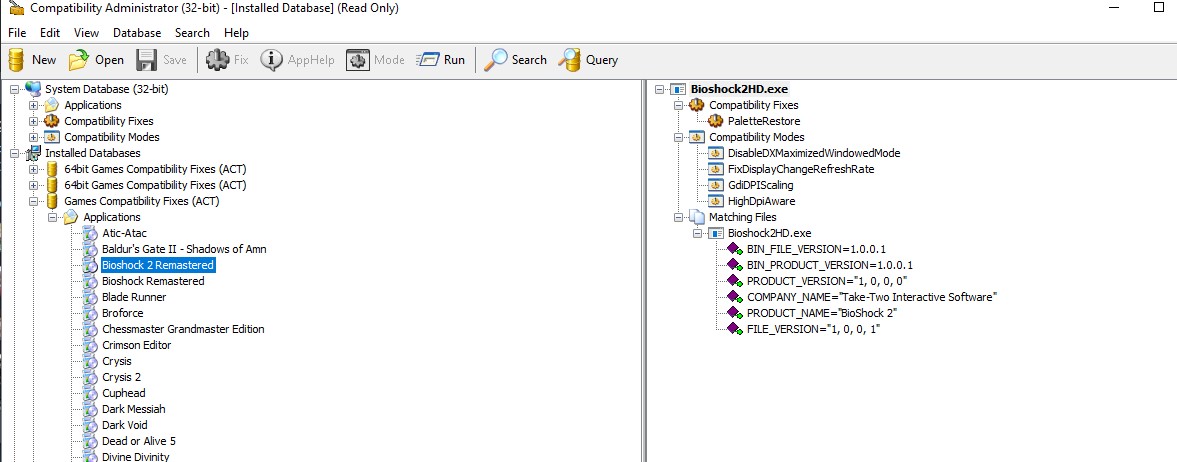Viewport: 1177px width, 462px height.
Task: Select the Broforce application
Action: pos(122,313)
